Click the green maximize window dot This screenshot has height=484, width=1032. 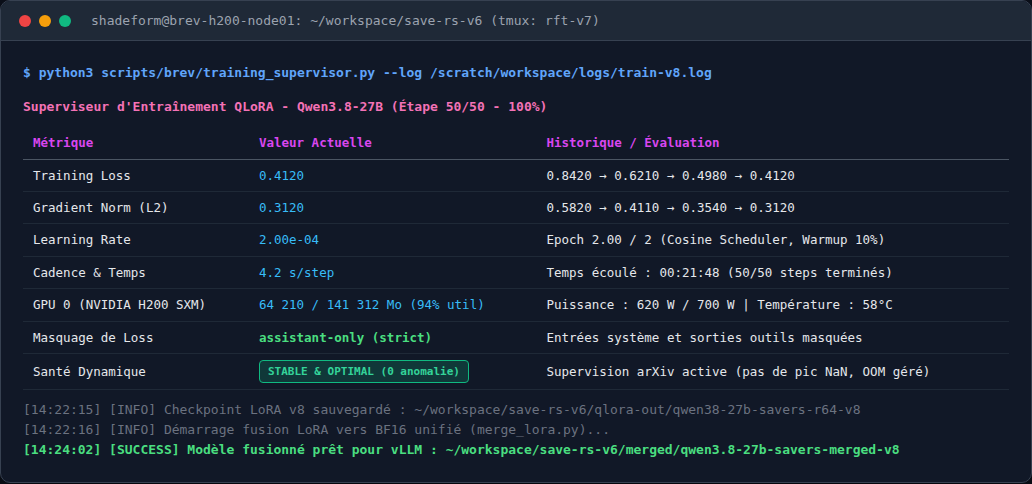click(x=64, y=21)
